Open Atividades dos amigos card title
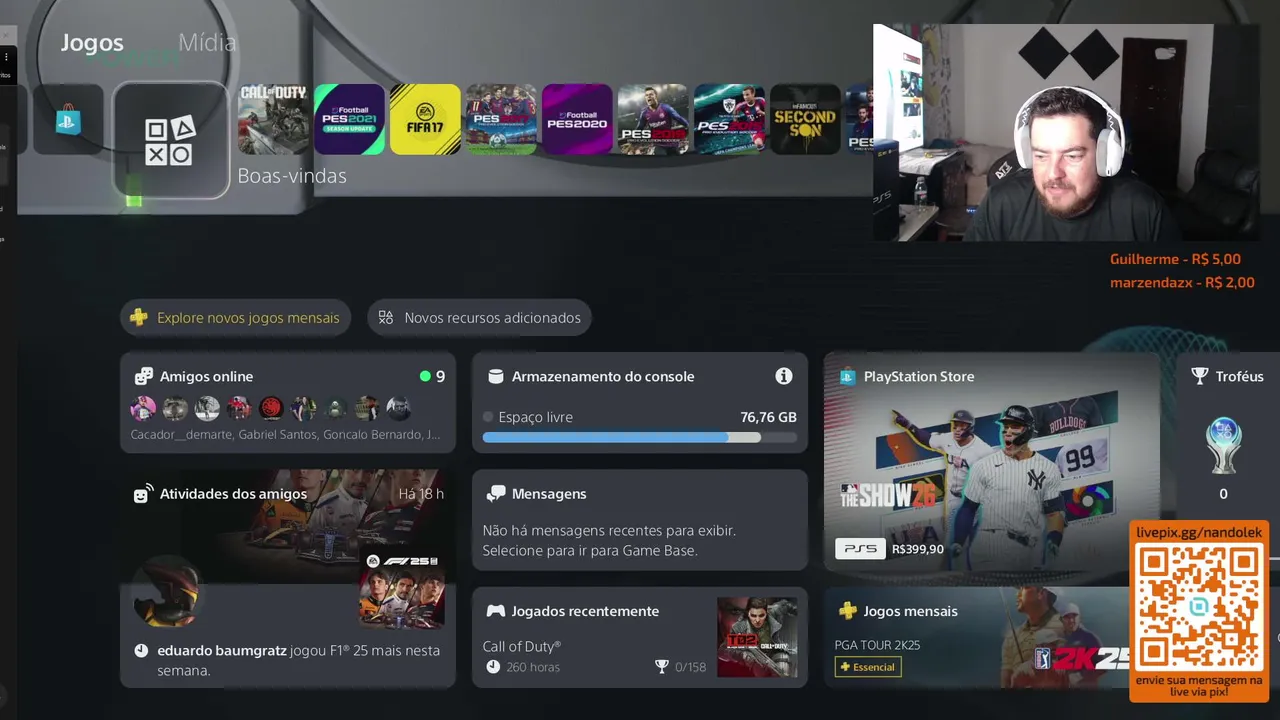 [233, 494]
